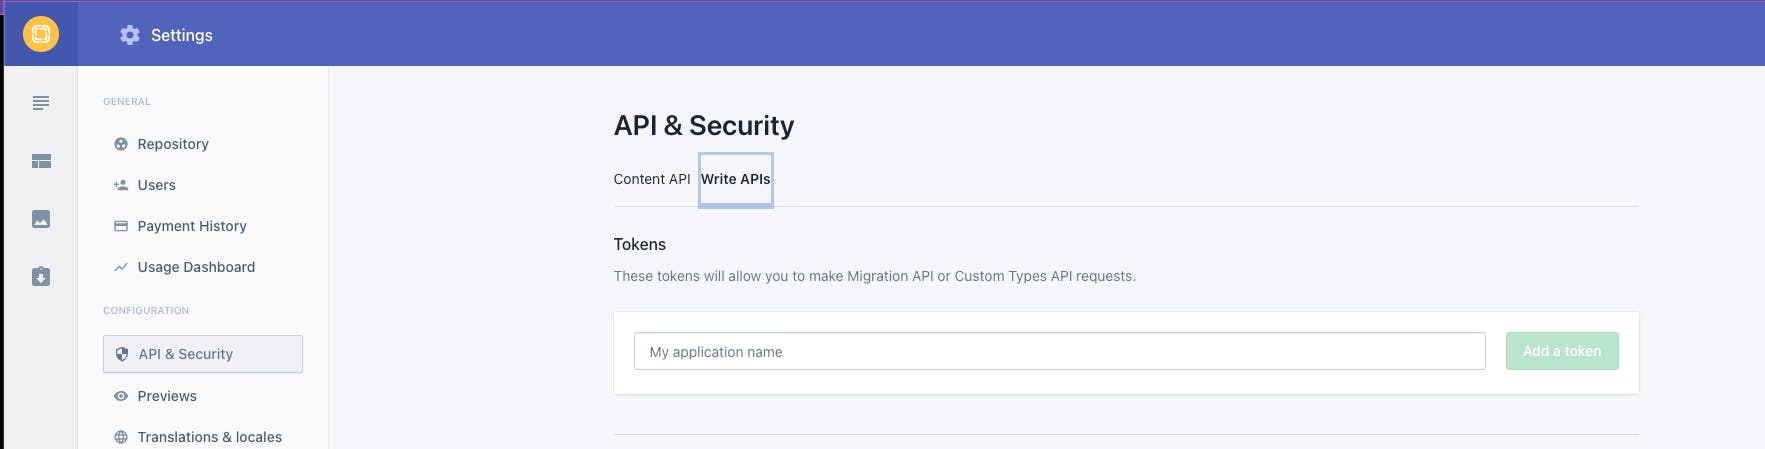Viewport: 1765px width, 449px height.
Task: Open the Documents list from the left rail
Action: [41, 103]
